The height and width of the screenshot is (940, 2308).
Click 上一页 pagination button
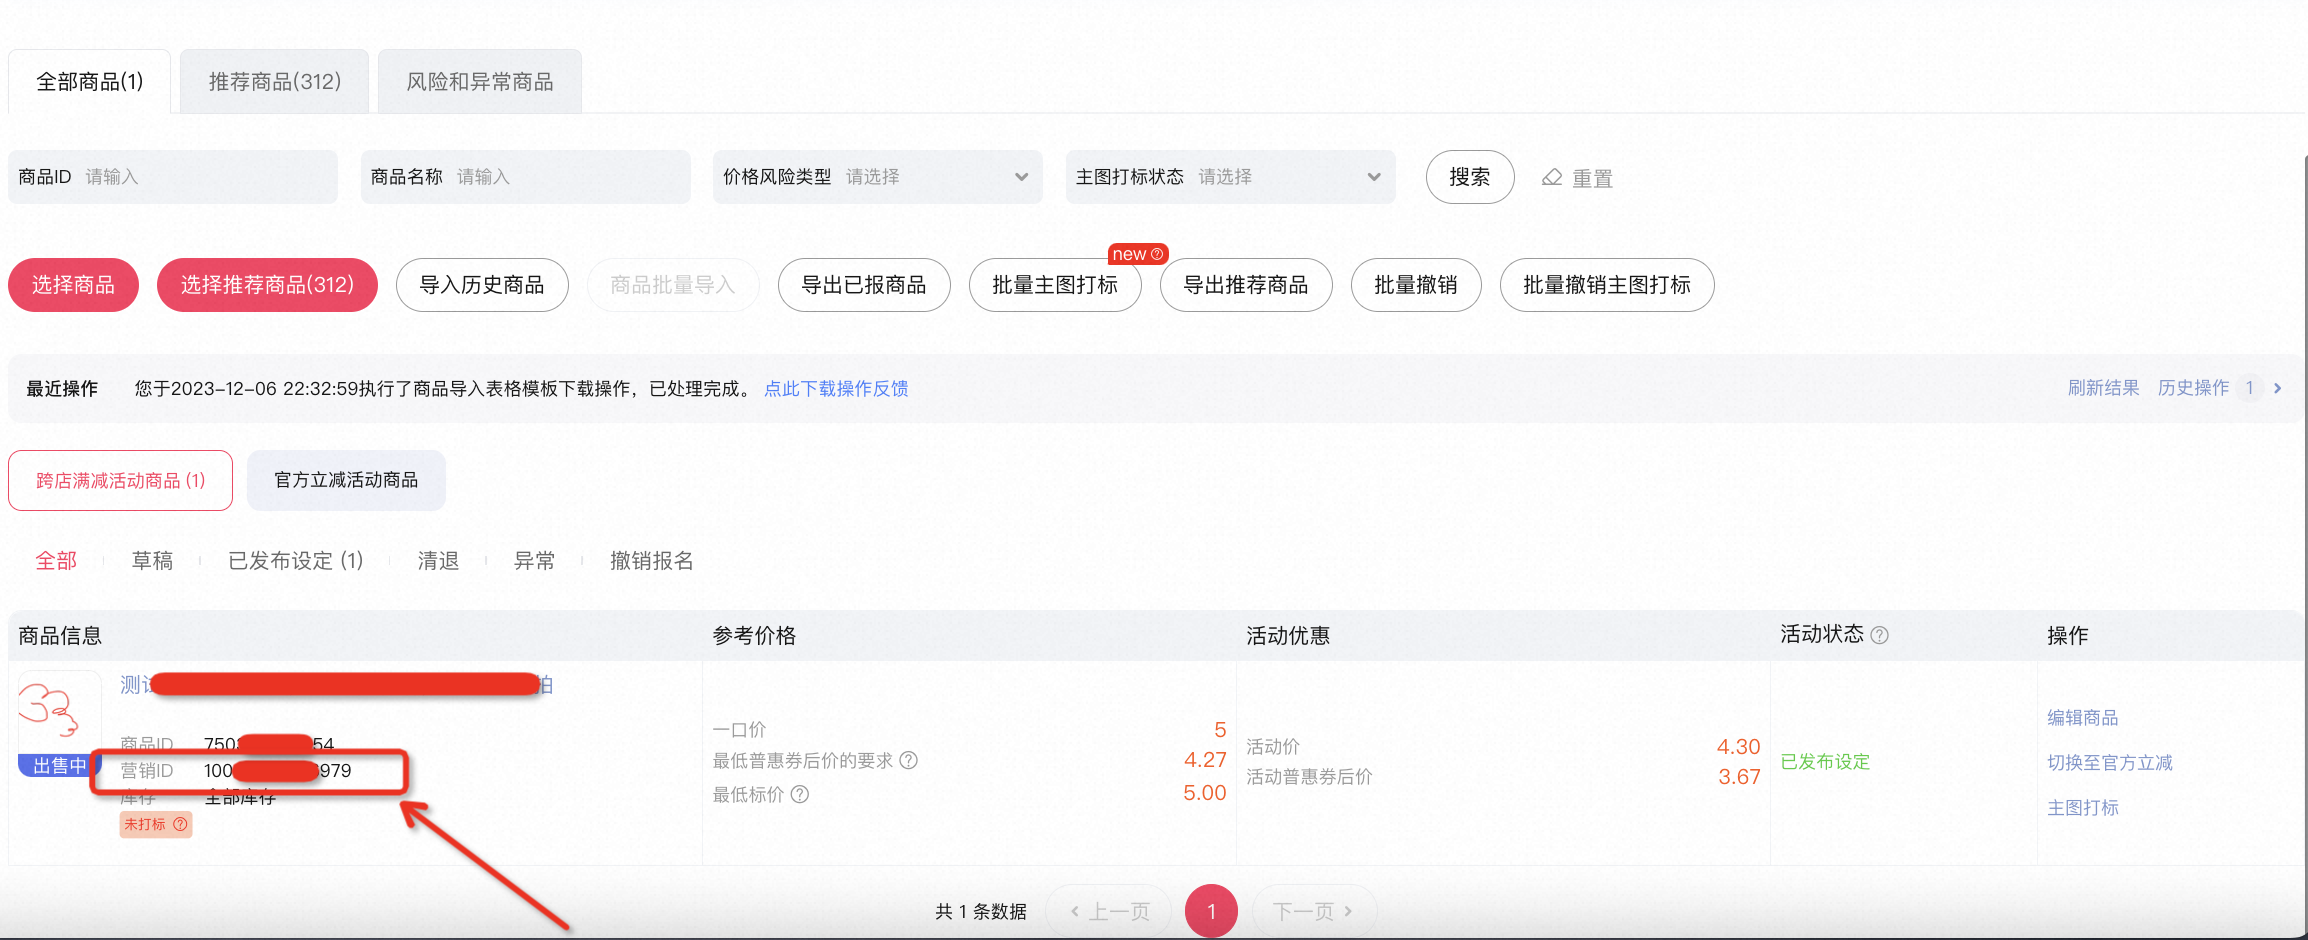click(1109, 911)
